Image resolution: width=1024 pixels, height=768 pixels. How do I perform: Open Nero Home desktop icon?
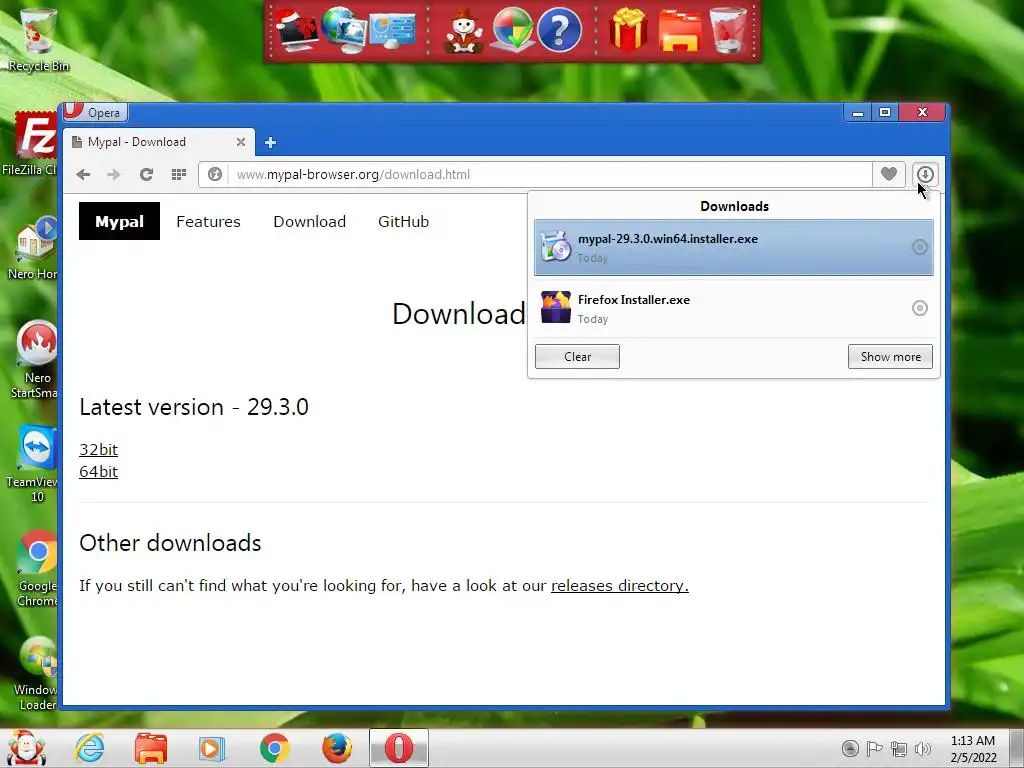click(31, 248)
